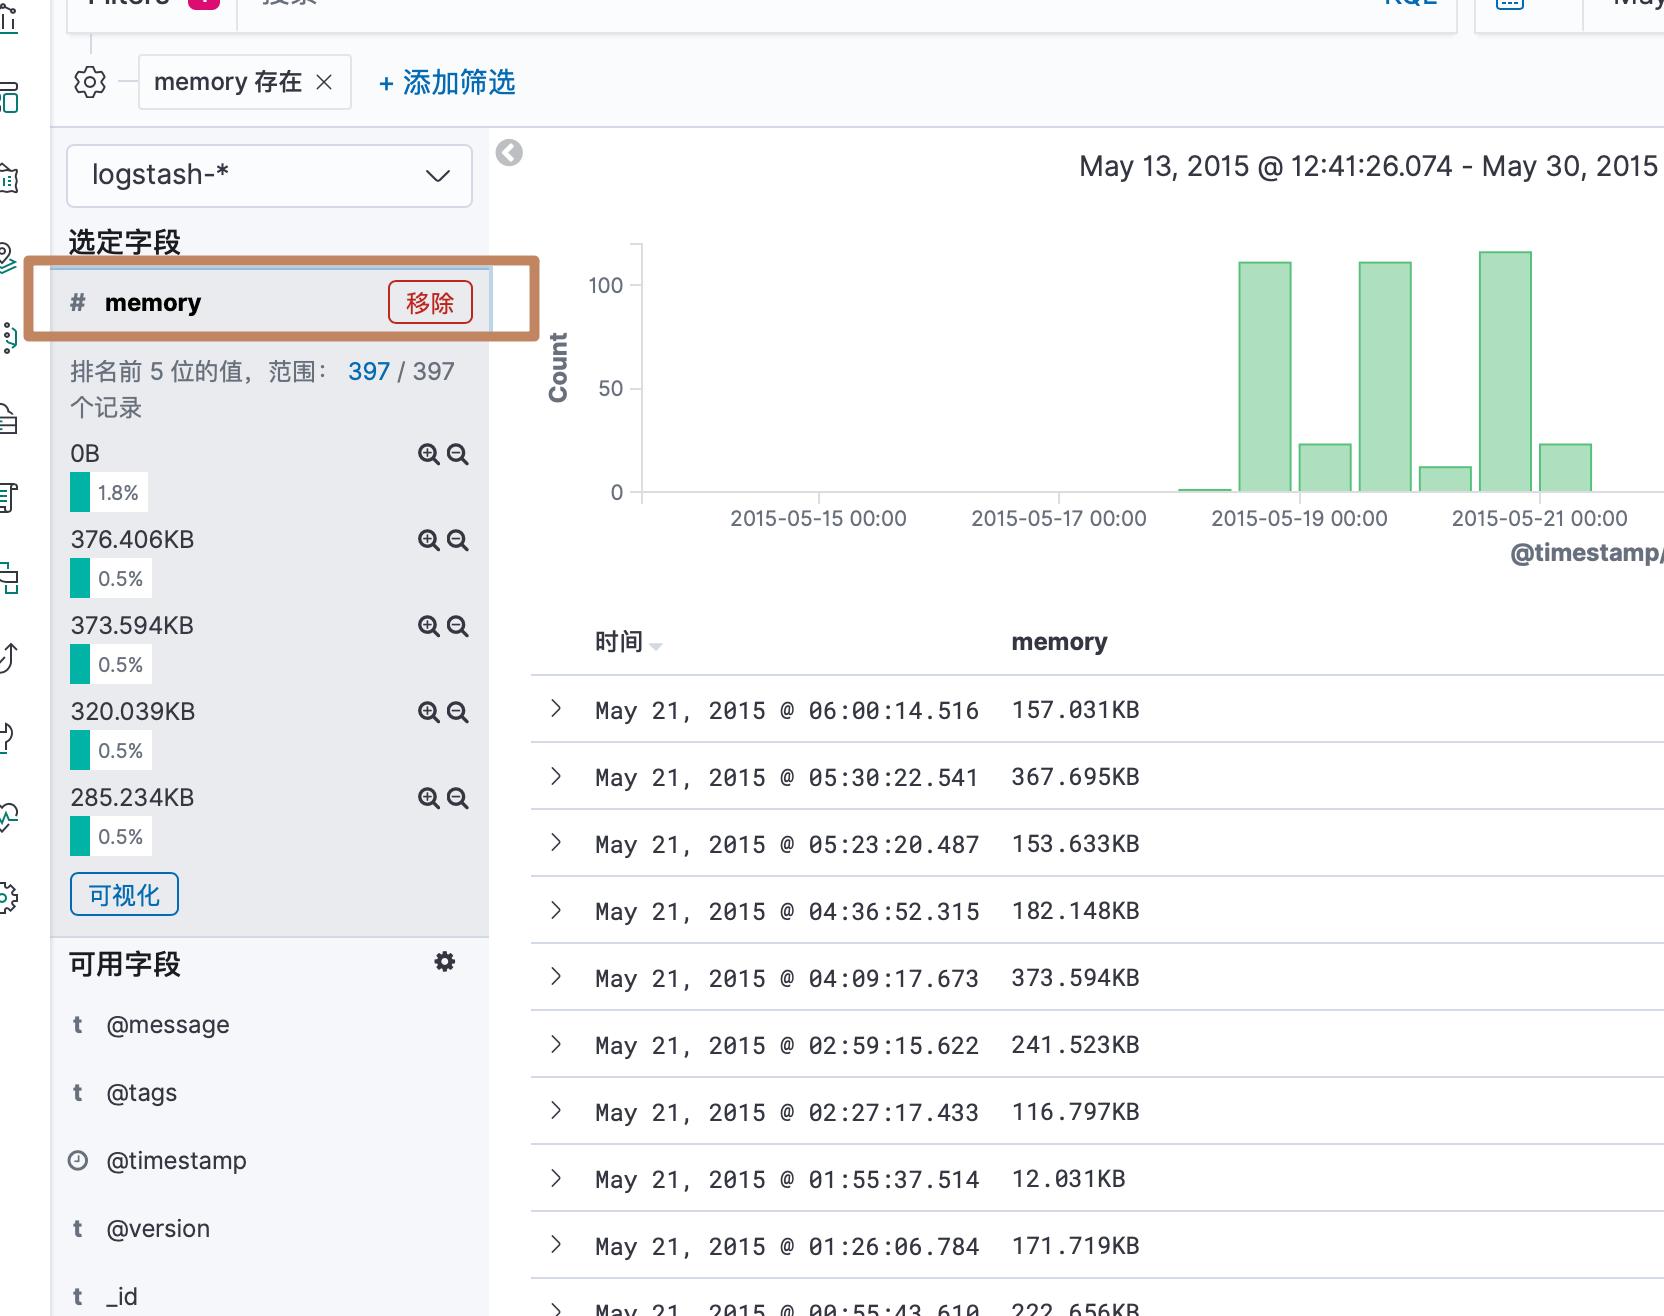Filter for value 320.039KB with plus magnifier
1664x1316 pixels.
click(x=429, y=712)
